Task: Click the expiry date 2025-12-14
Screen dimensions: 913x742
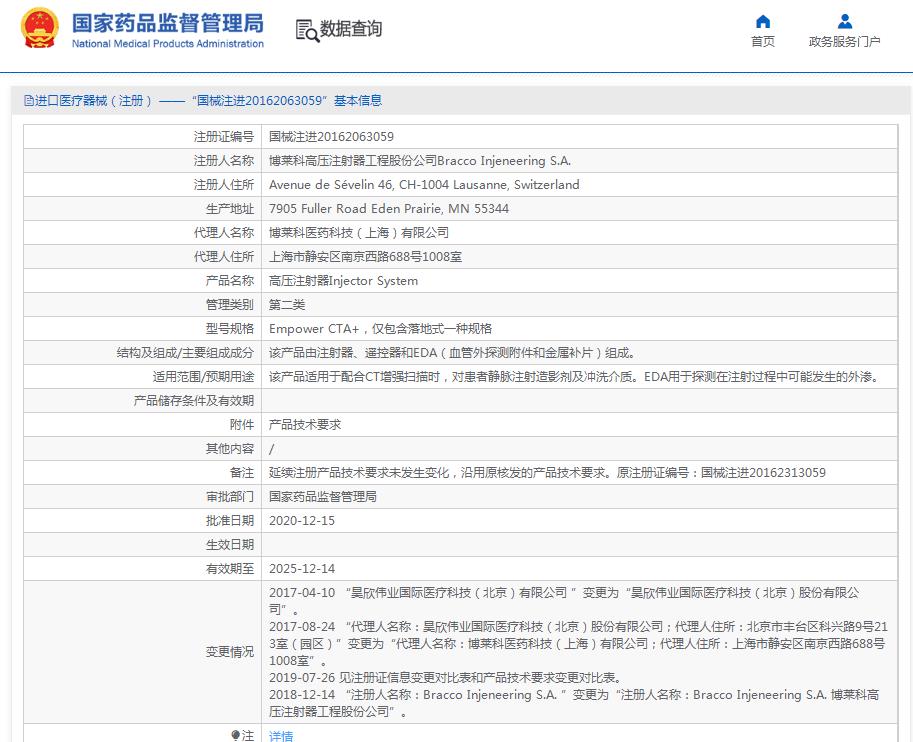Action: click(302, 569)
